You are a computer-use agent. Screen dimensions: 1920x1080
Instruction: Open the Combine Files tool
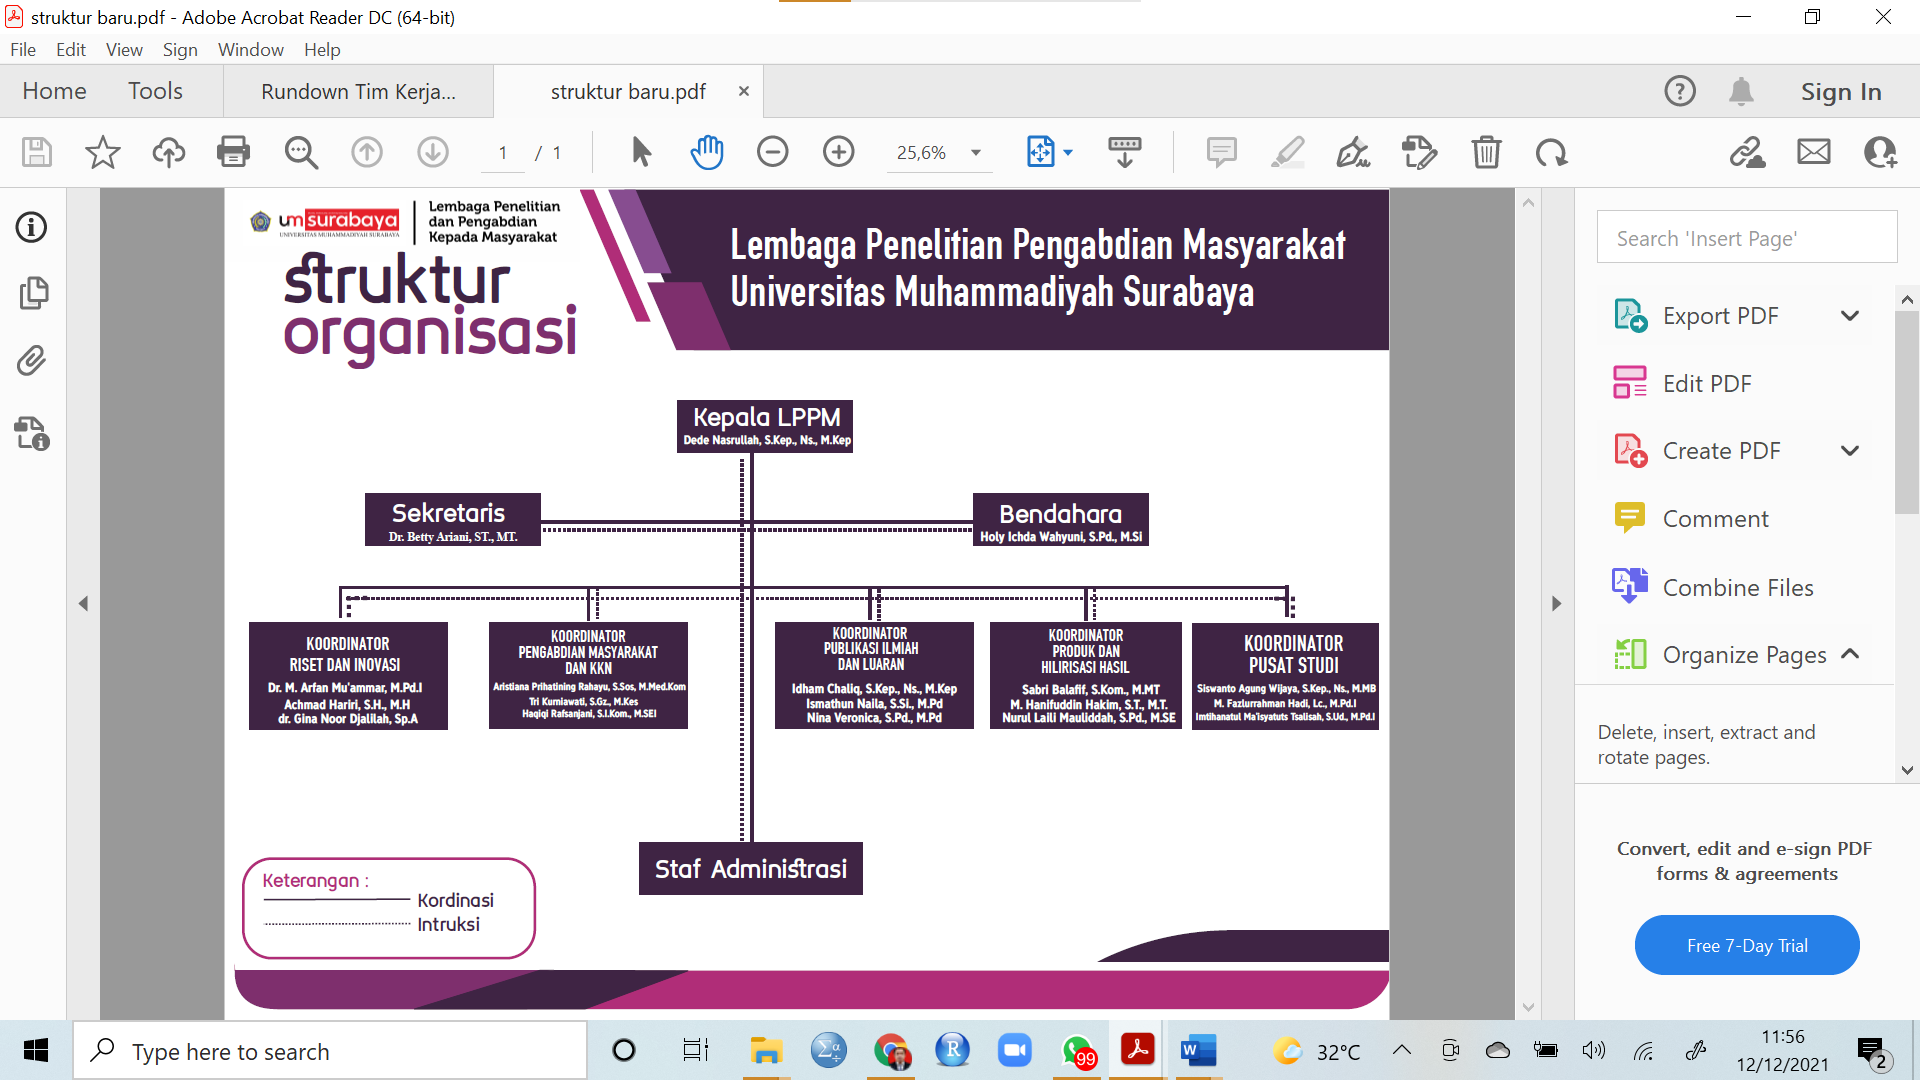click(1738, 588)
